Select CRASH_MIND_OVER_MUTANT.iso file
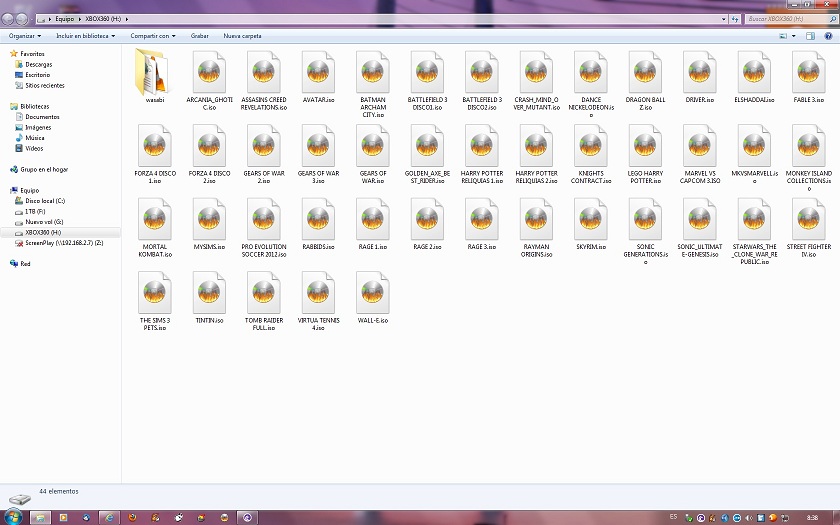Screen dimensions: 840x525 click(536, 80)
